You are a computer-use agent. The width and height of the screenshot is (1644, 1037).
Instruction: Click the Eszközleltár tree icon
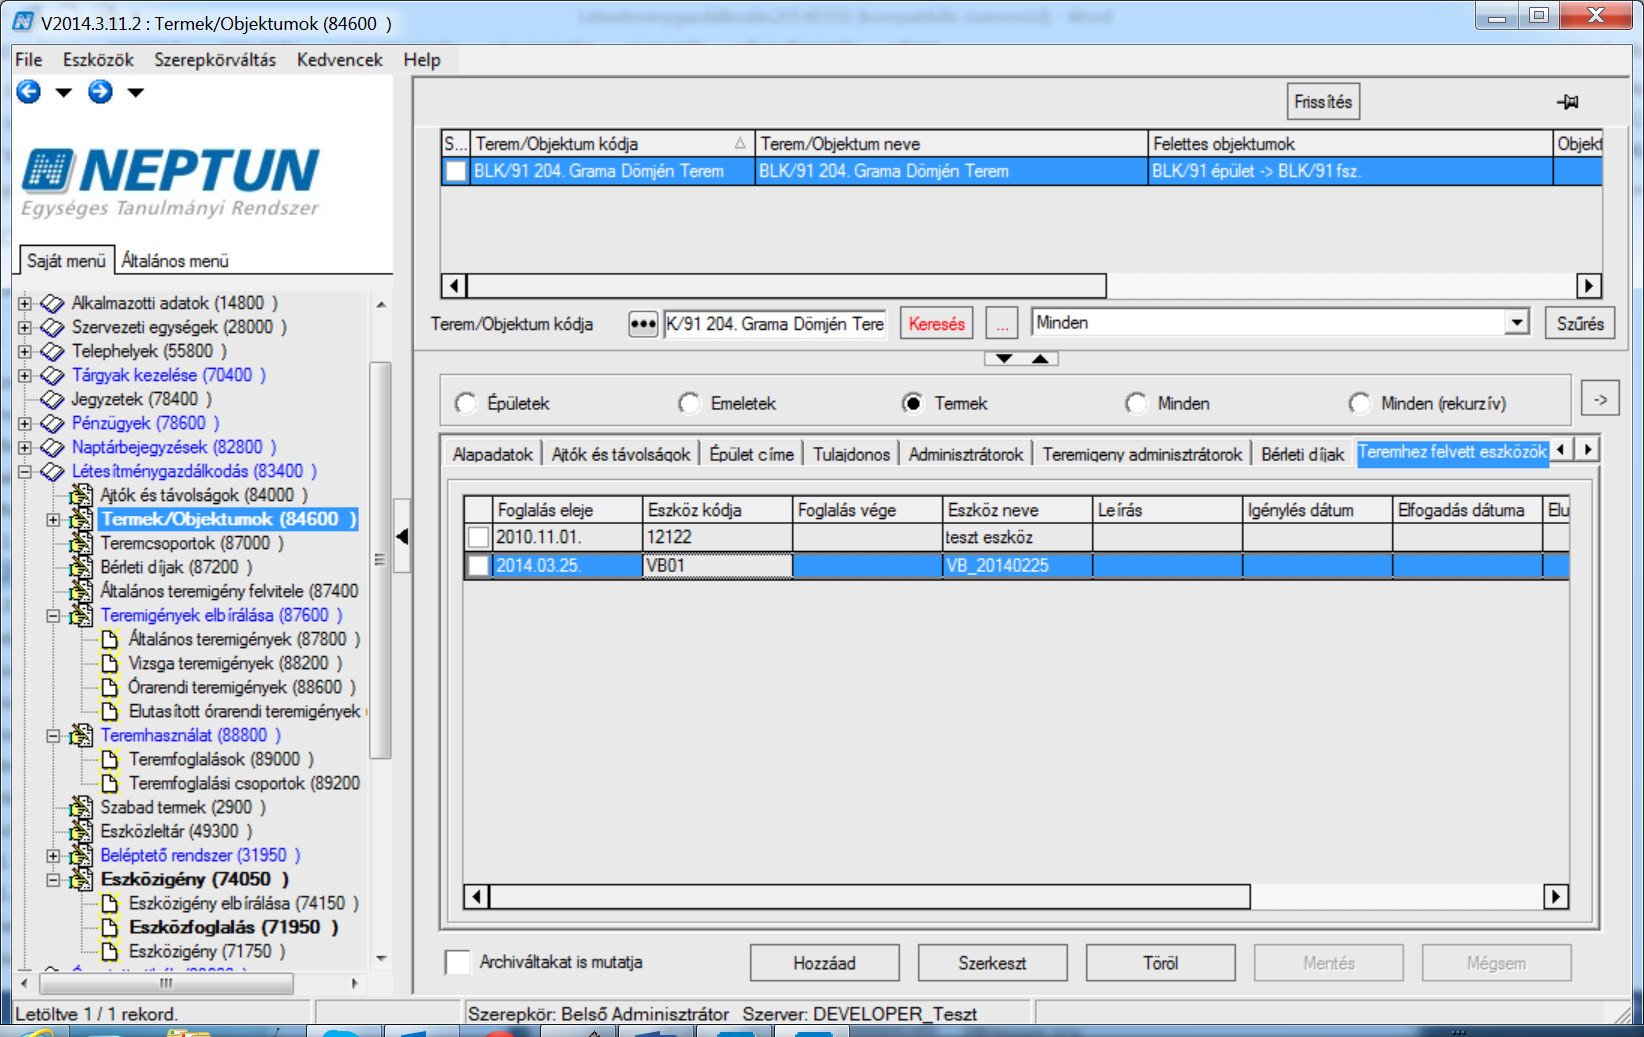(81, 831)
